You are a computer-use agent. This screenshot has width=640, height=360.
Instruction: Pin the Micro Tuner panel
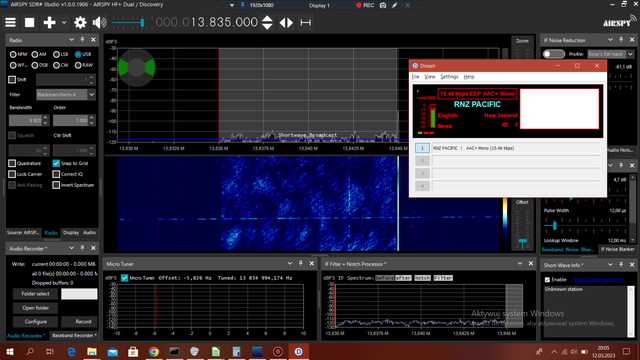point(301,263)
